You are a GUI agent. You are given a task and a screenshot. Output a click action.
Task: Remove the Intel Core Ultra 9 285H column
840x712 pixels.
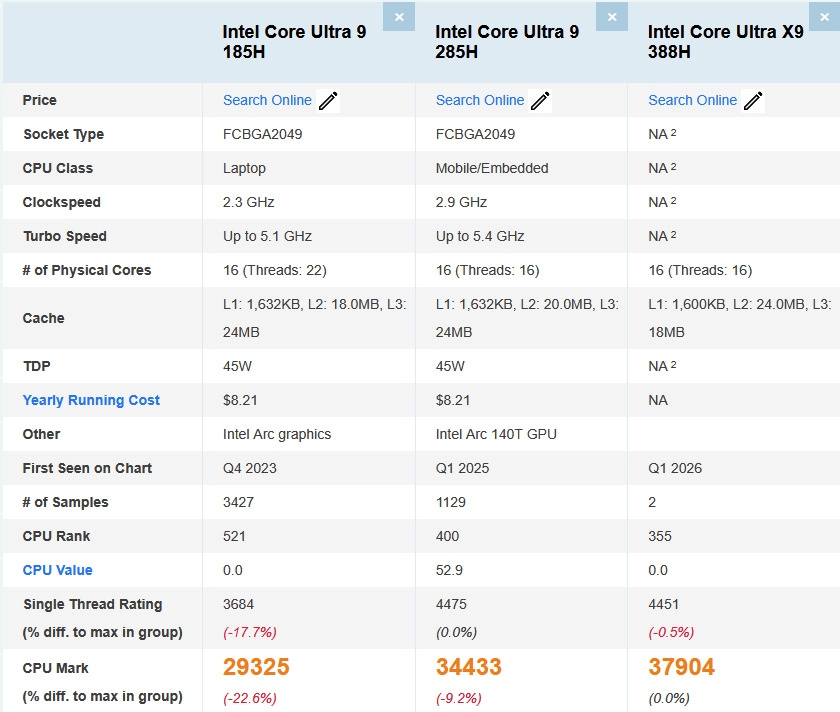click(612, 17)
